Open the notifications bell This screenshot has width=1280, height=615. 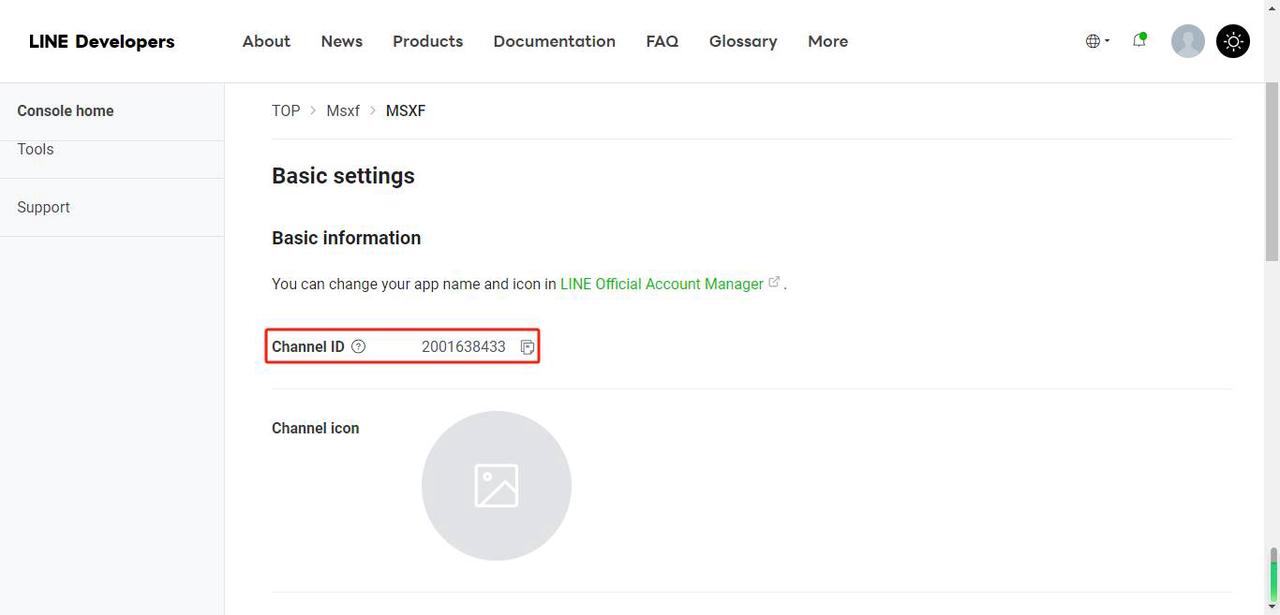(1139, 41)
